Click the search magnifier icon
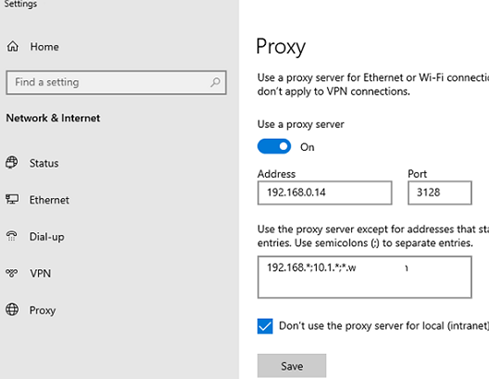 coord(215,82)
